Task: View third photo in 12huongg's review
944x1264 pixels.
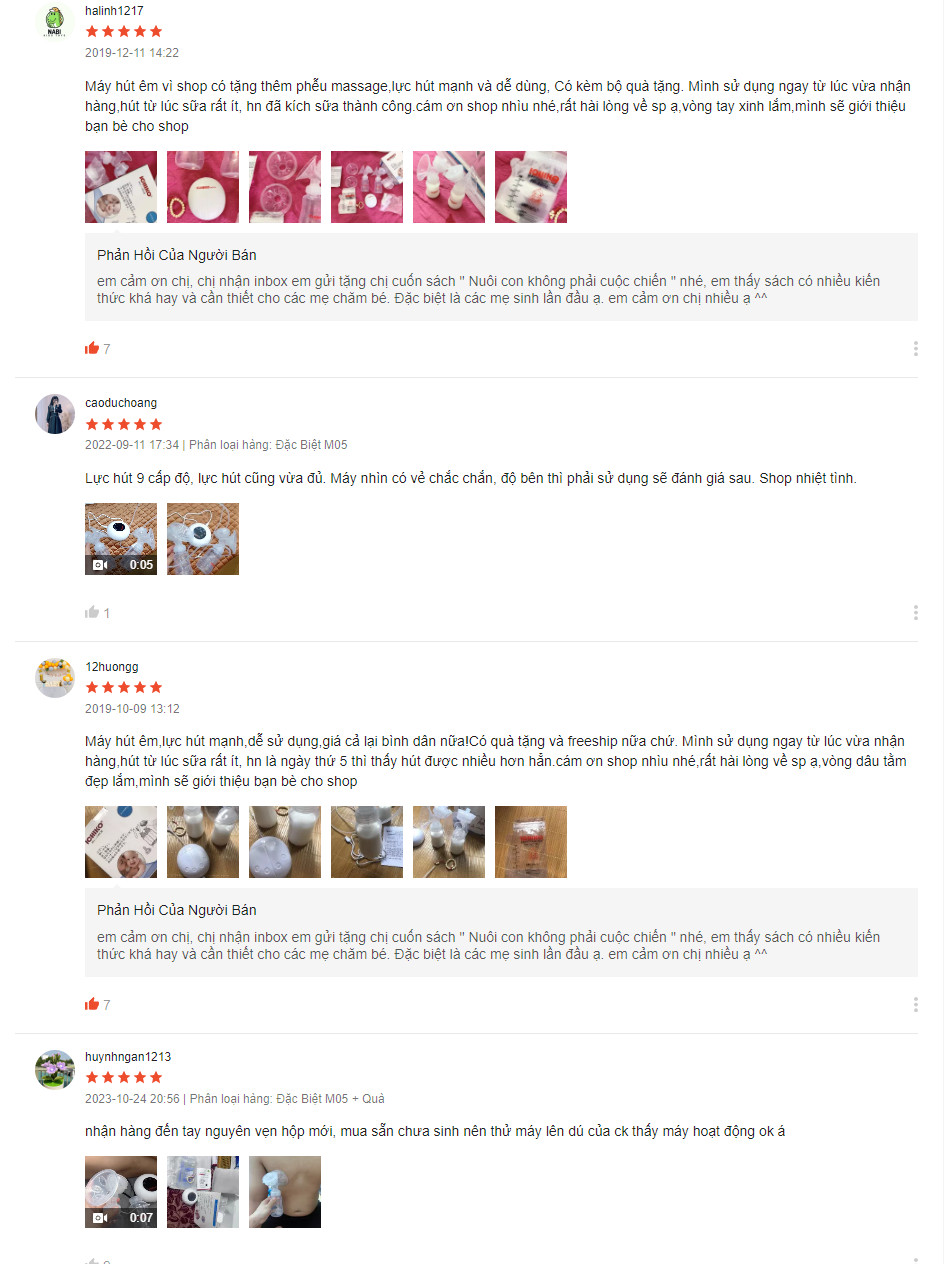Action: [285, 842]
